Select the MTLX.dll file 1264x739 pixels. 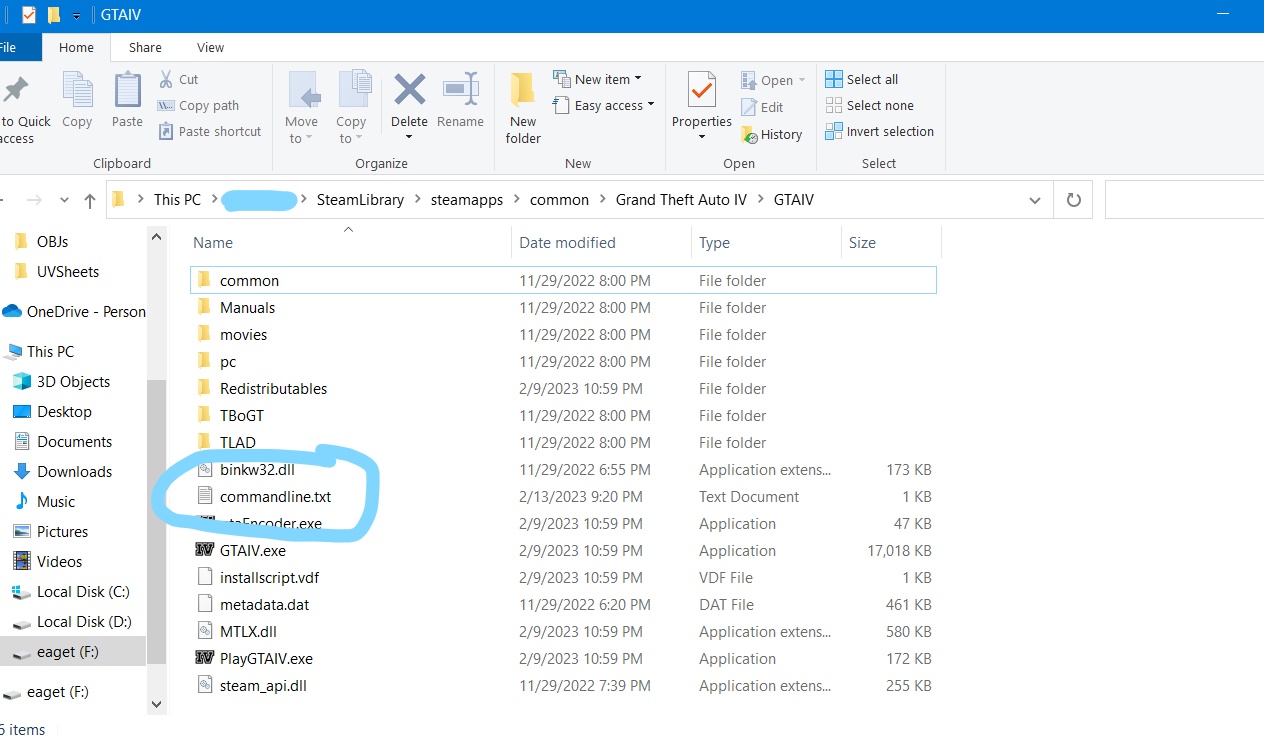click(563, 631)
